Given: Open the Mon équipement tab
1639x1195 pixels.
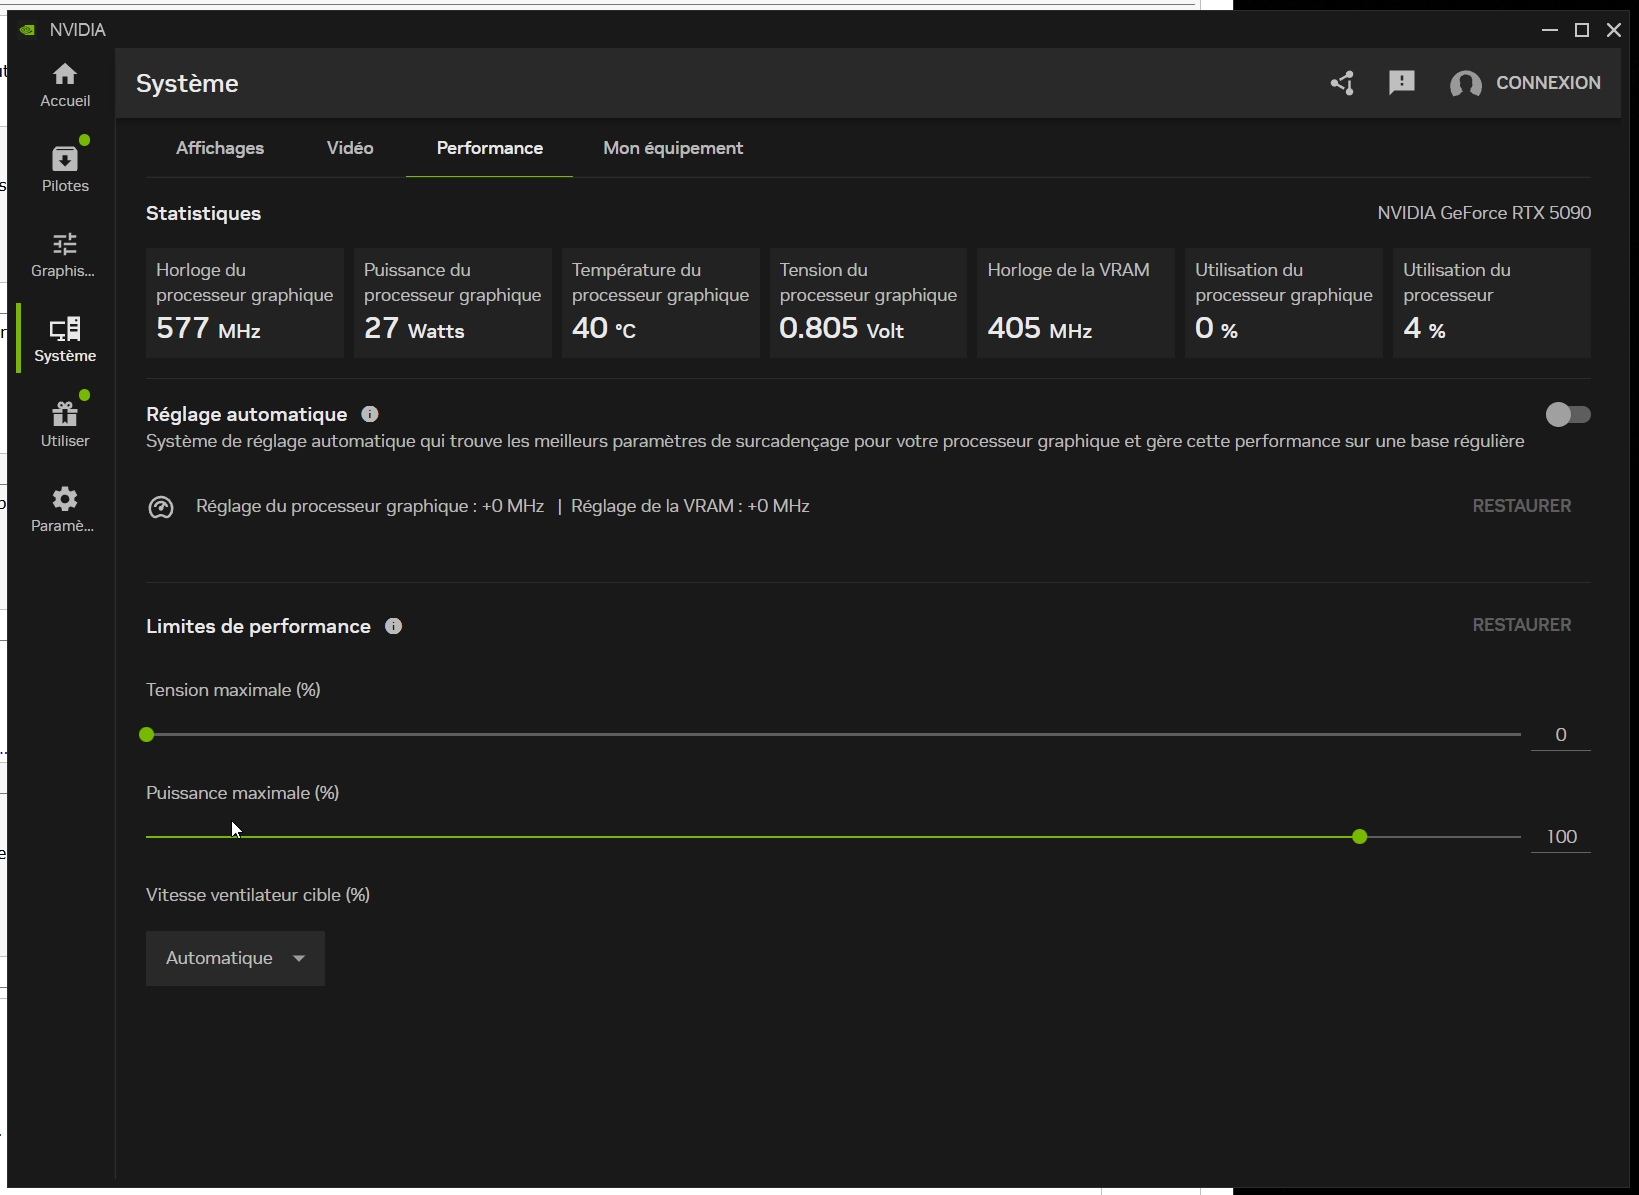Looking at the screenshot, I should pos(673,148).
